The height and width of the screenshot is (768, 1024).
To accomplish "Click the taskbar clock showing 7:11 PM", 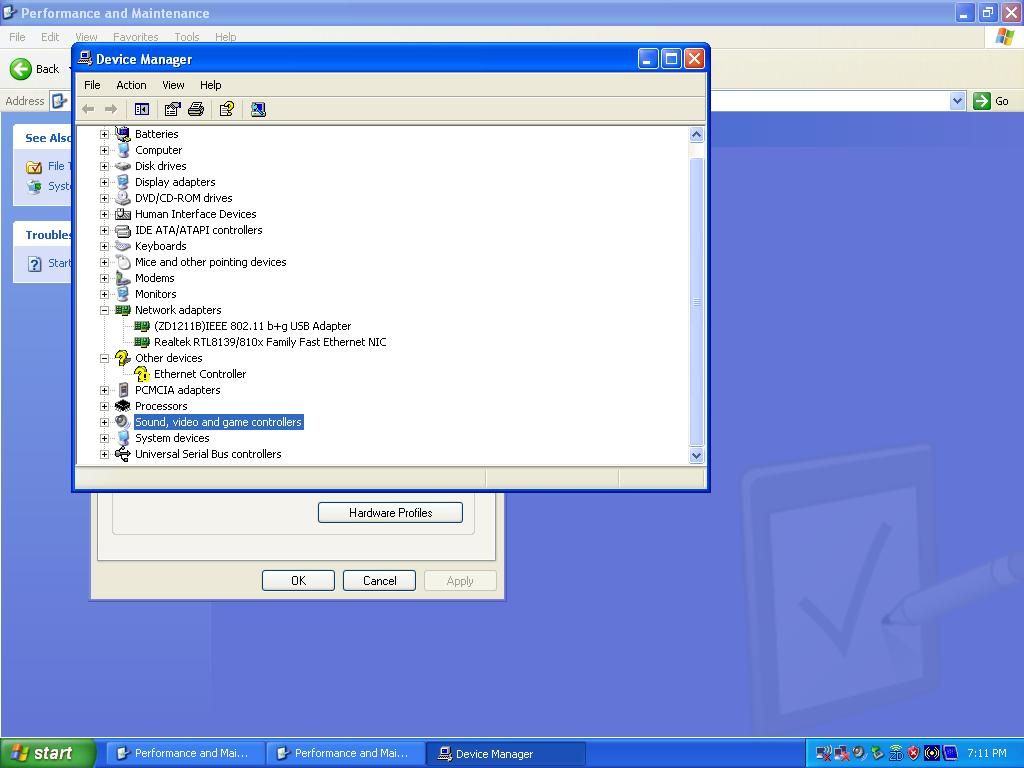I will 987,754.
